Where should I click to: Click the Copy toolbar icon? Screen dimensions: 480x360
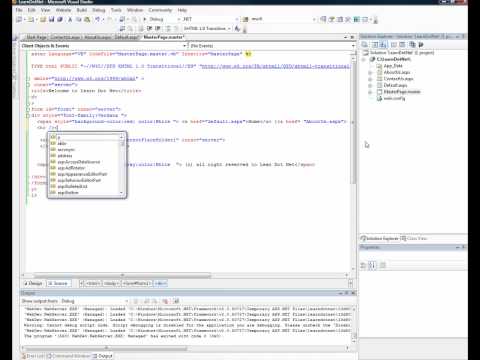(x=79, y=19)
